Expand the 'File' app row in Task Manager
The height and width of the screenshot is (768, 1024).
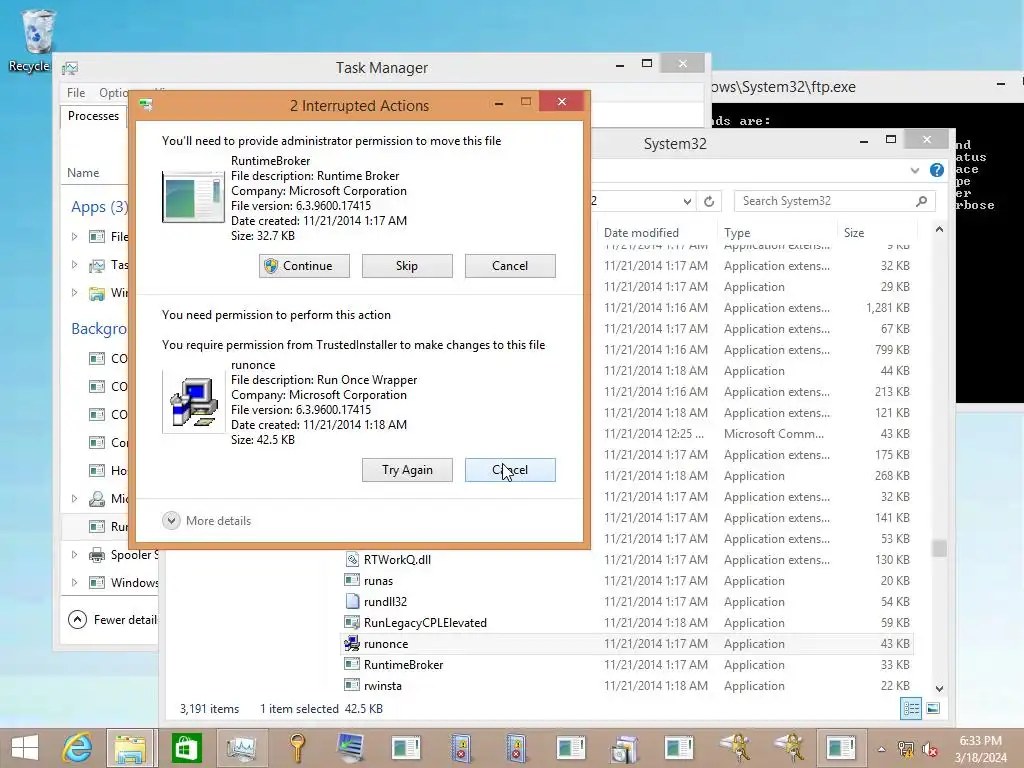pyautogui.click(x=74, y=236)
